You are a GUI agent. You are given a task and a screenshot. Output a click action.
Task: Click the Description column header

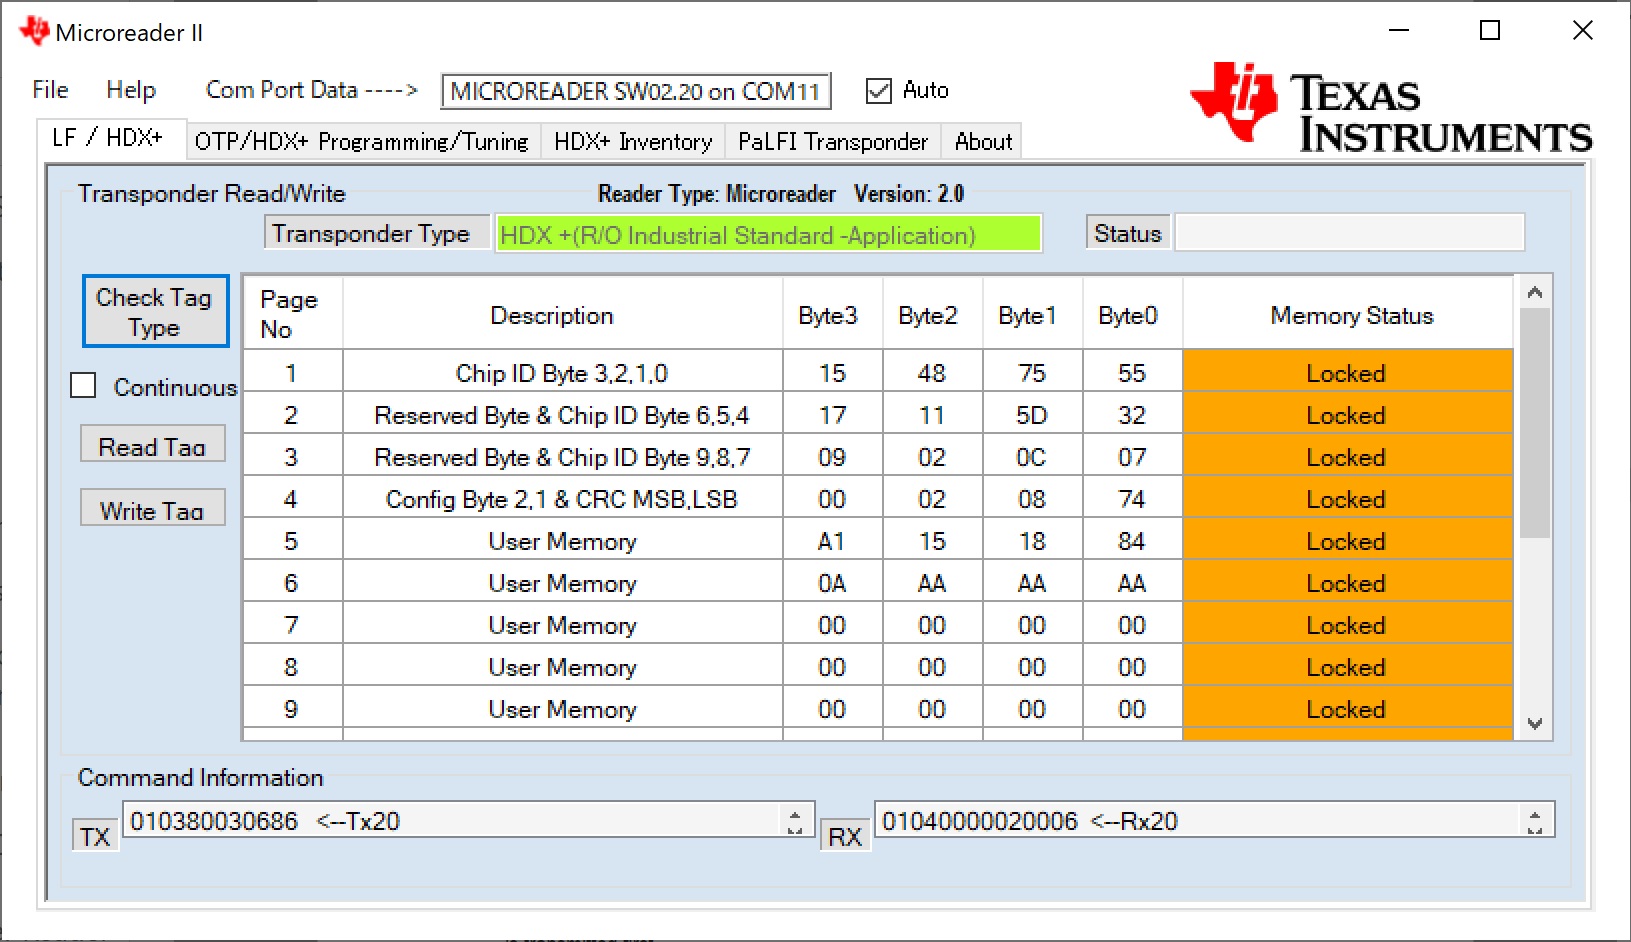[x=562, y=315]
